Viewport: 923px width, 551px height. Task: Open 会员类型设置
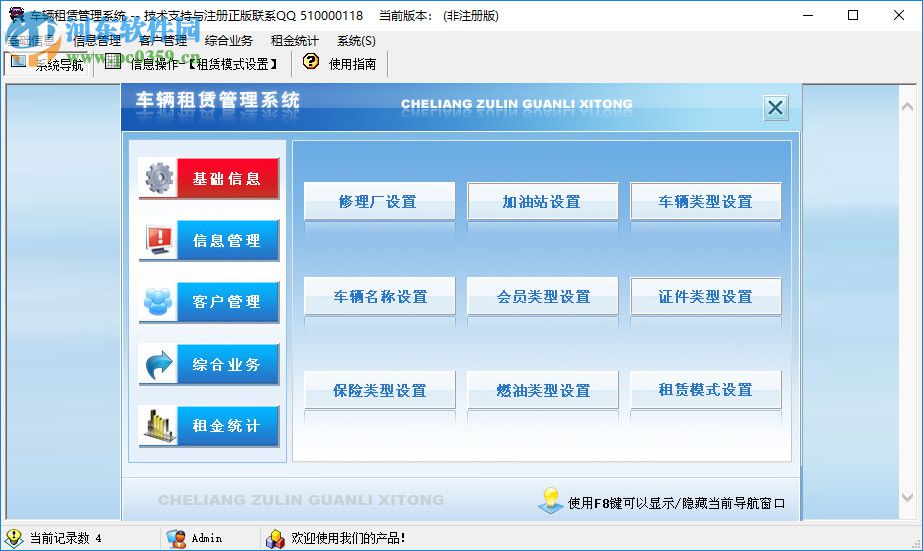pyautogui.click(x=543, y=296)
